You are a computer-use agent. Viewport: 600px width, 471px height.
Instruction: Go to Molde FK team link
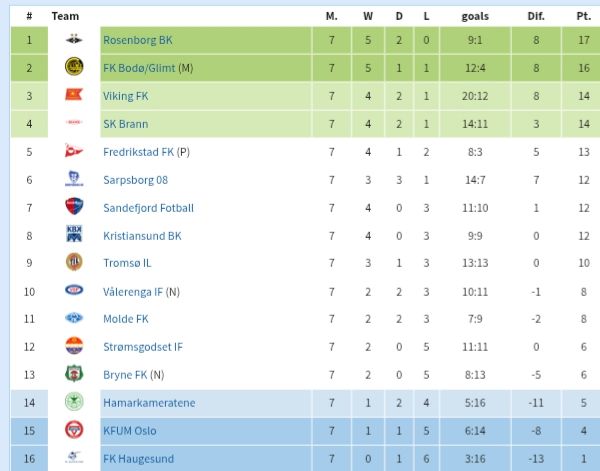125,319
